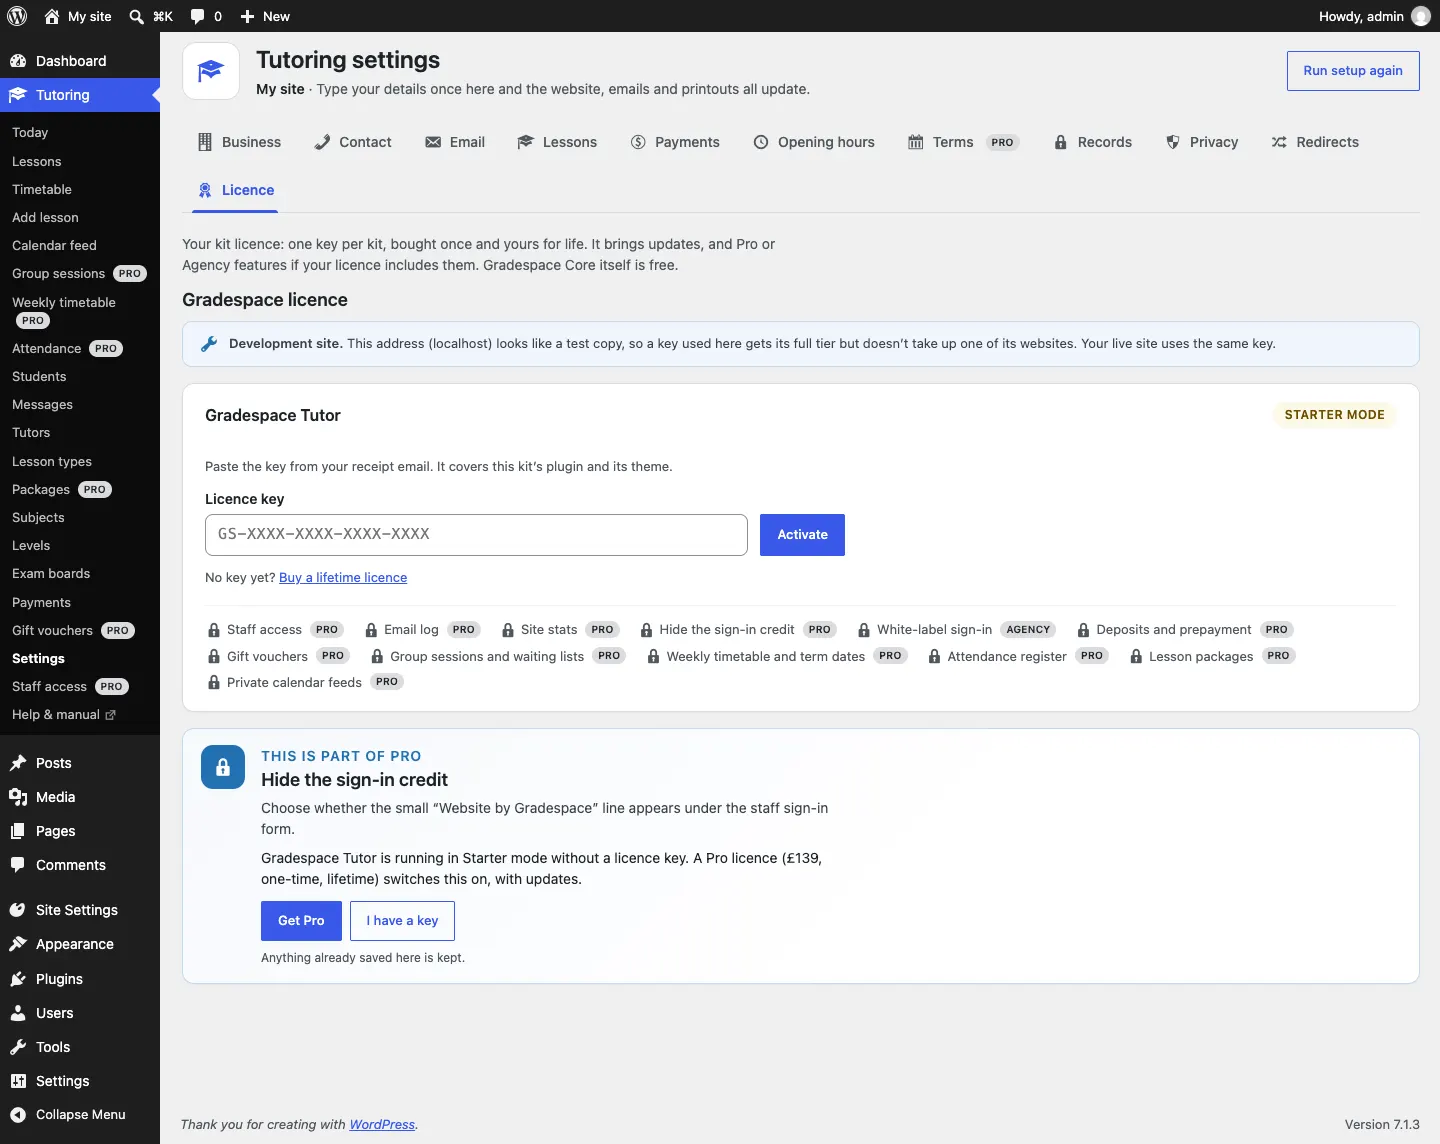Open Group sessions in the sidebar
This screenshot has height=1144, width=1440.
(x=79, y=273)
